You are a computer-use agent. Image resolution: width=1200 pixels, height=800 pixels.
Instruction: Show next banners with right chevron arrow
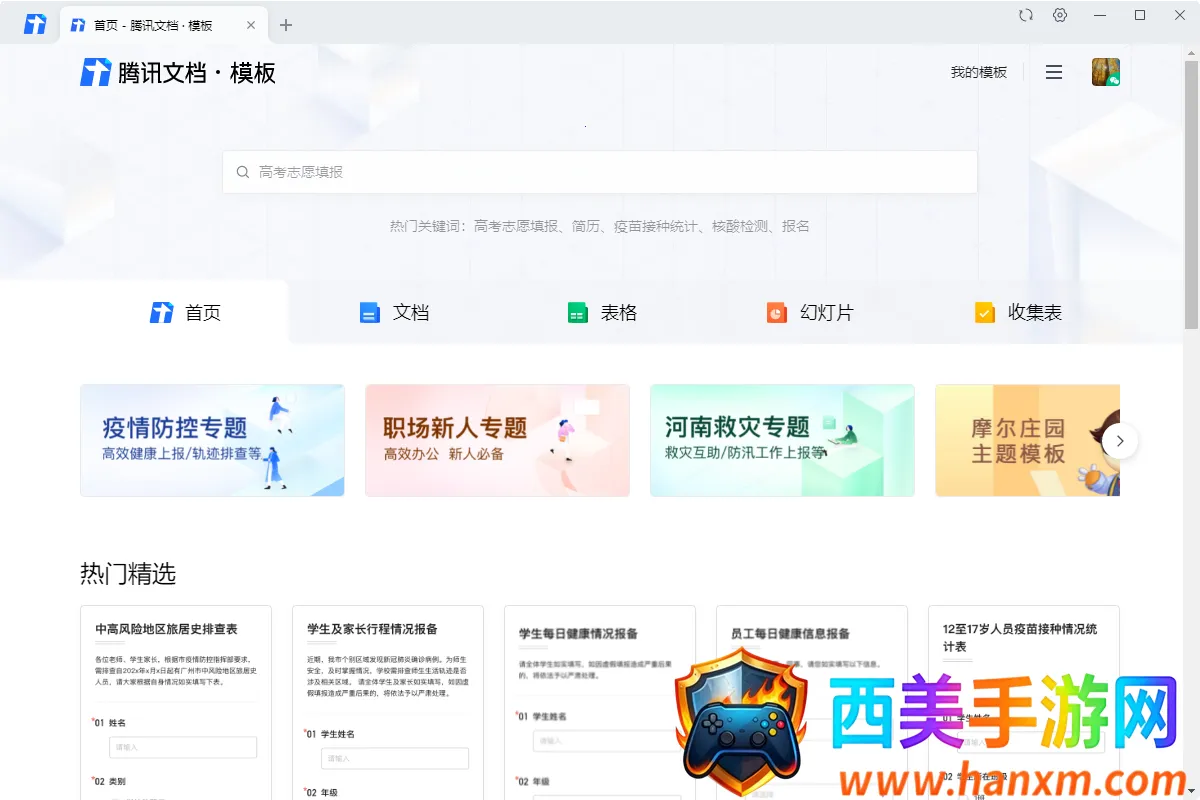[1120, 440]
